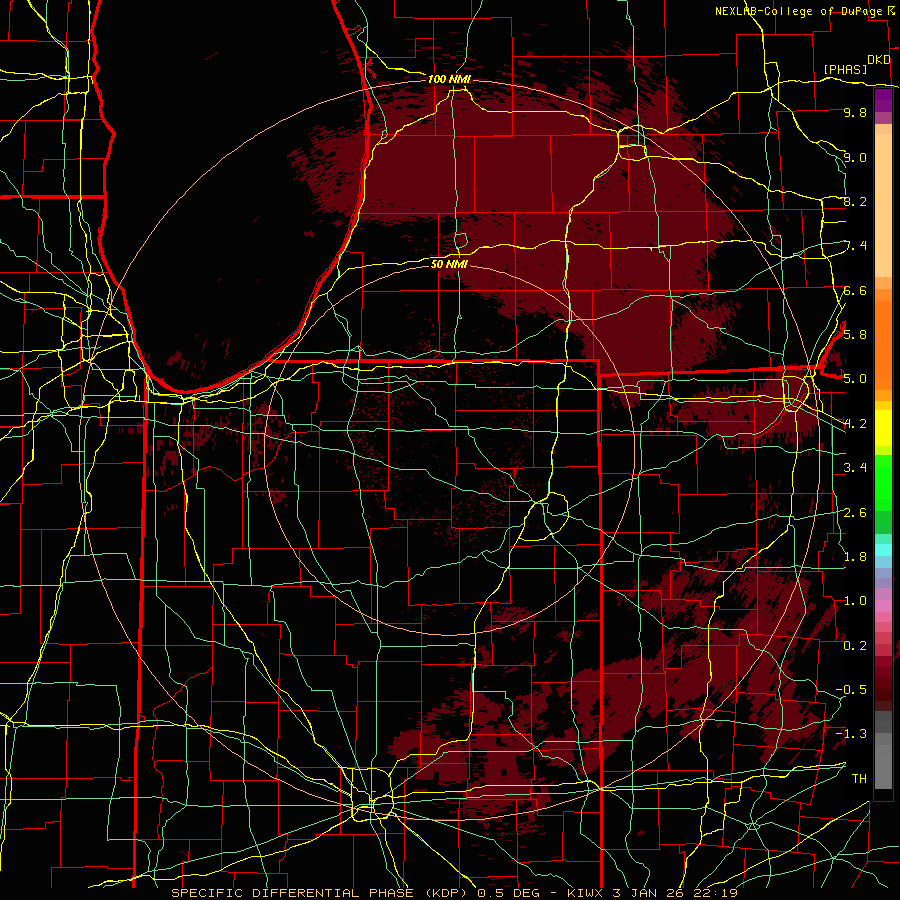Click the [PHAS] legend unit label
The width and height of the screenshot is (900, 900).
(845, 69)
